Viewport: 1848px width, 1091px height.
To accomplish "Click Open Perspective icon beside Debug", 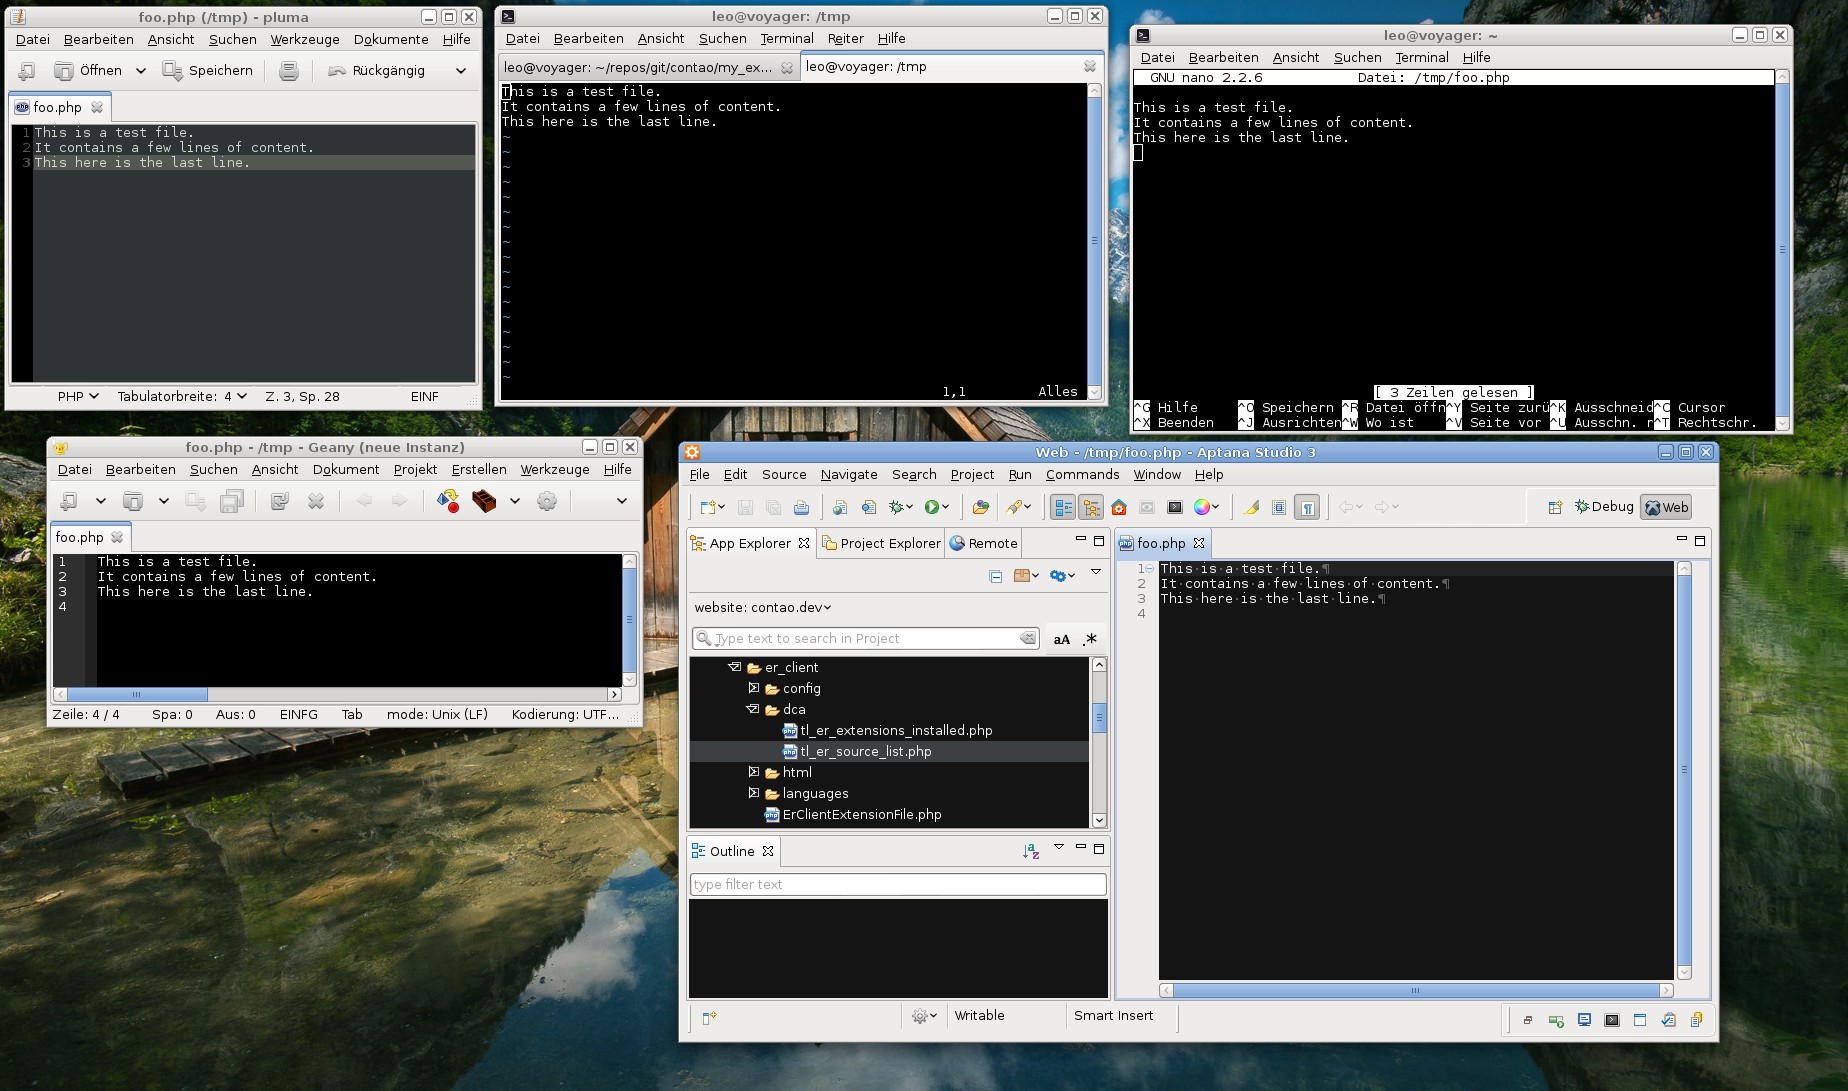I will tap(1555, 507).
